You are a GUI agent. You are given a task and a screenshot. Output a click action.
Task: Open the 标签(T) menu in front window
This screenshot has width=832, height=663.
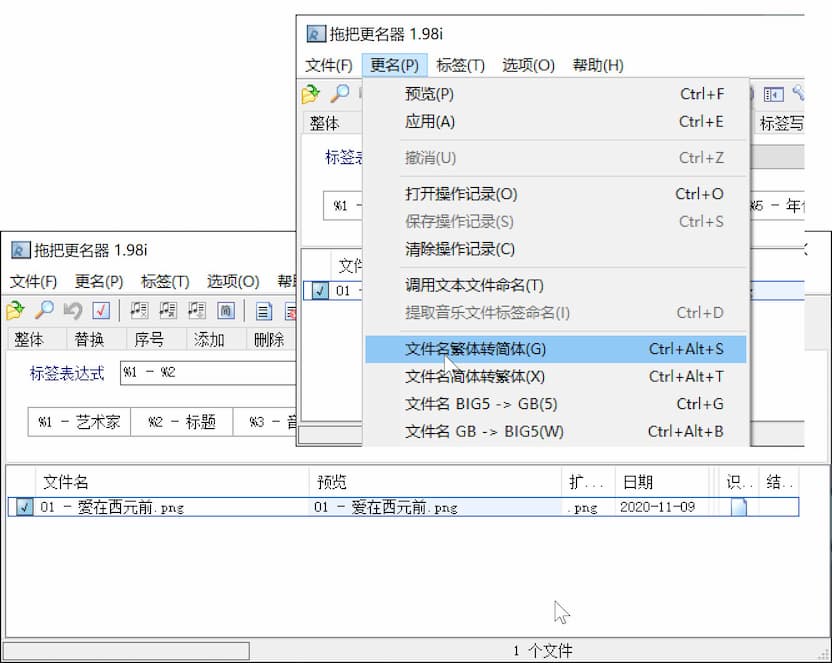point(165,281)
